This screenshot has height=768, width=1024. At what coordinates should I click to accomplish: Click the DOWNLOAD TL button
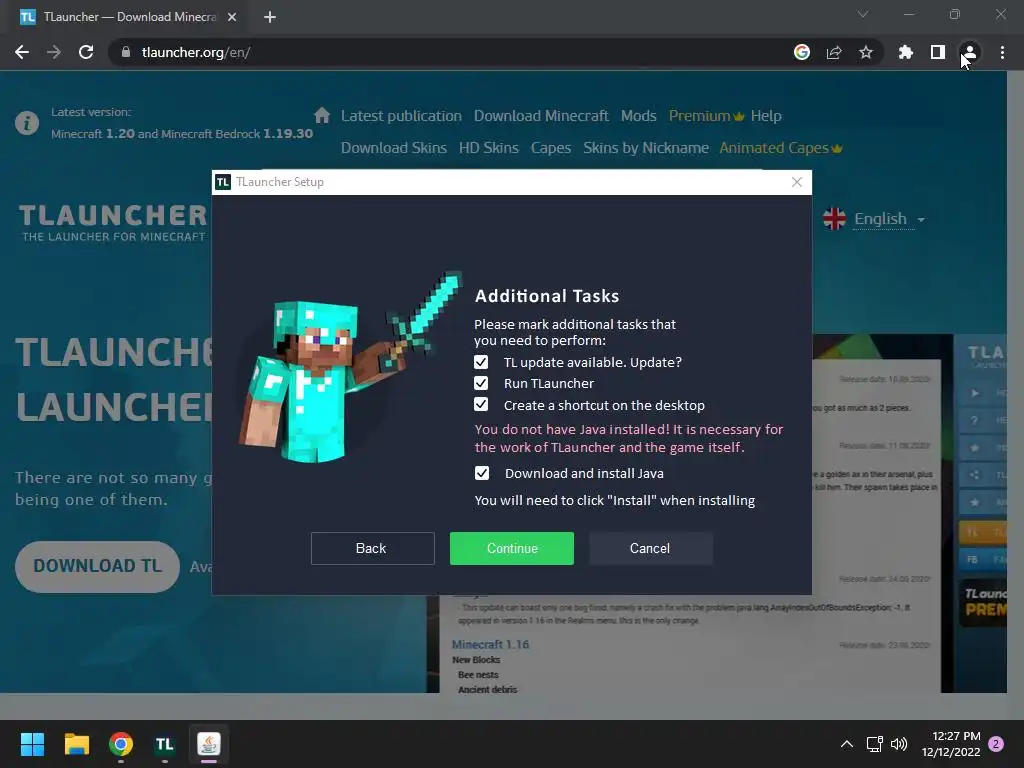tap(97, 566)
